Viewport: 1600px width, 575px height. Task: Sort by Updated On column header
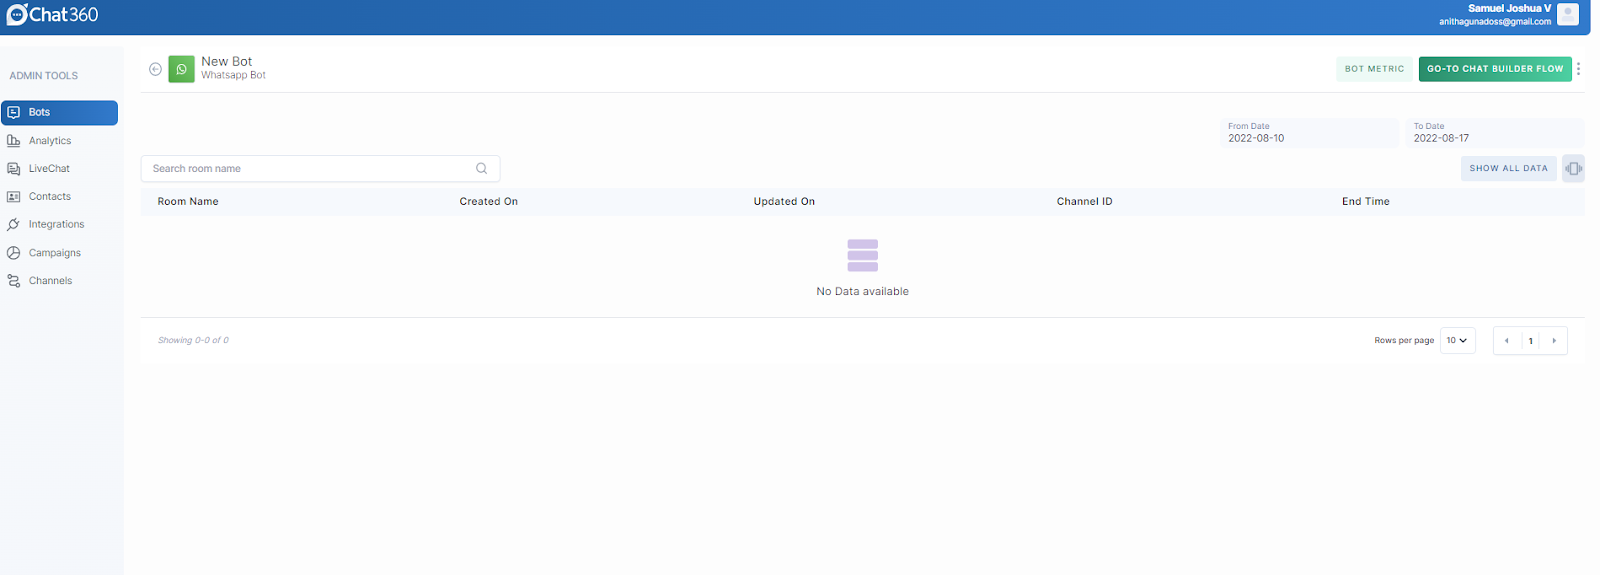[x=784, y=202]
